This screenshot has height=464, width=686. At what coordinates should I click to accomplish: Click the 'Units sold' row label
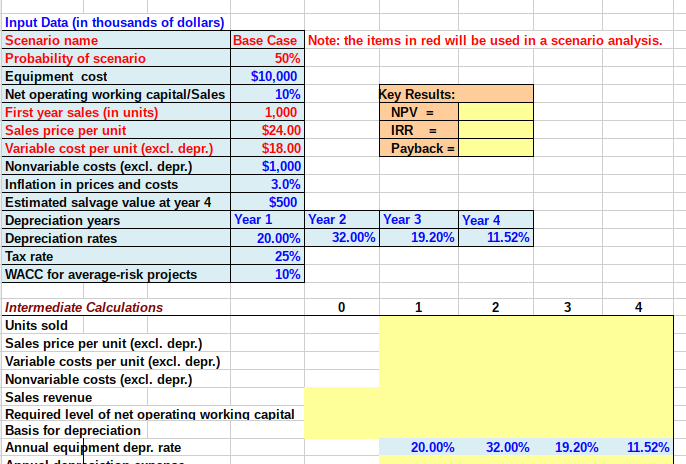pyautogui.click(x=36, y=325)
